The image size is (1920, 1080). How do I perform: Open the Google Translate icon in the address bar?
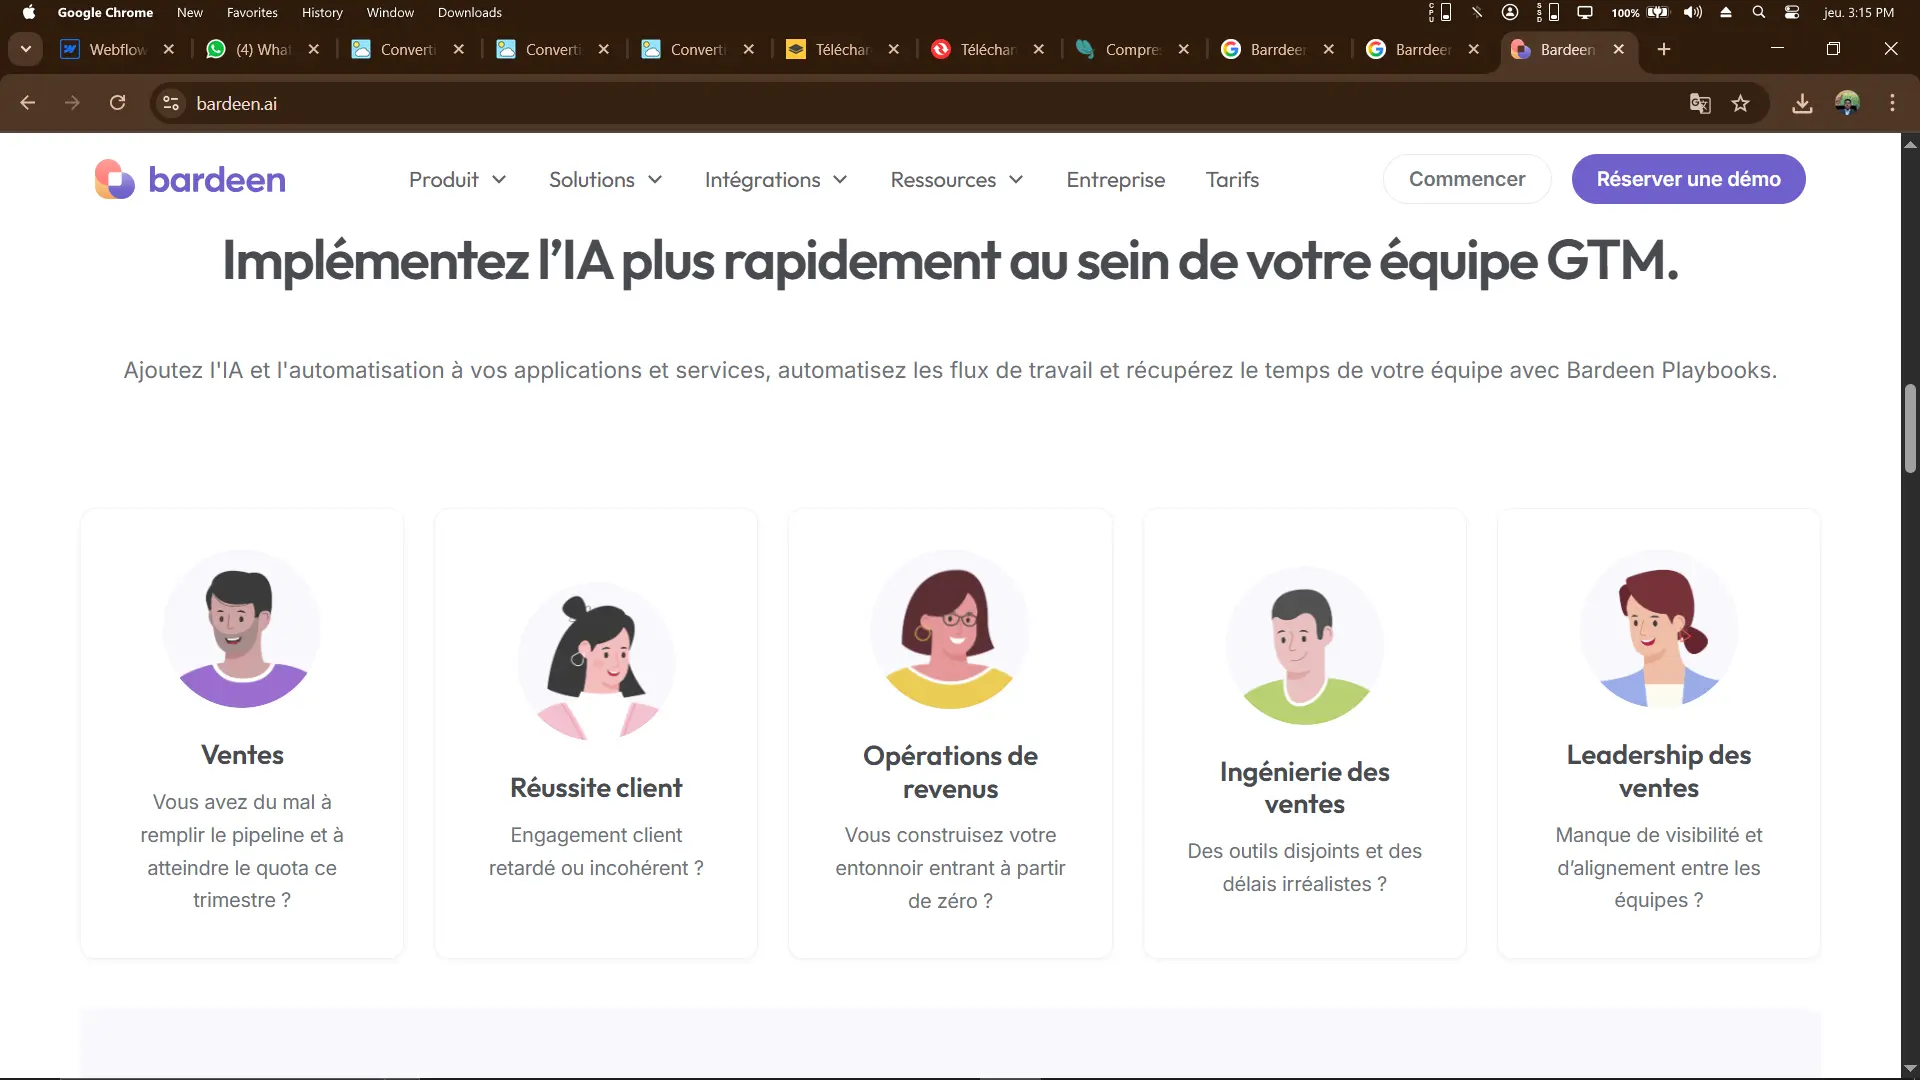point(1700,103)
